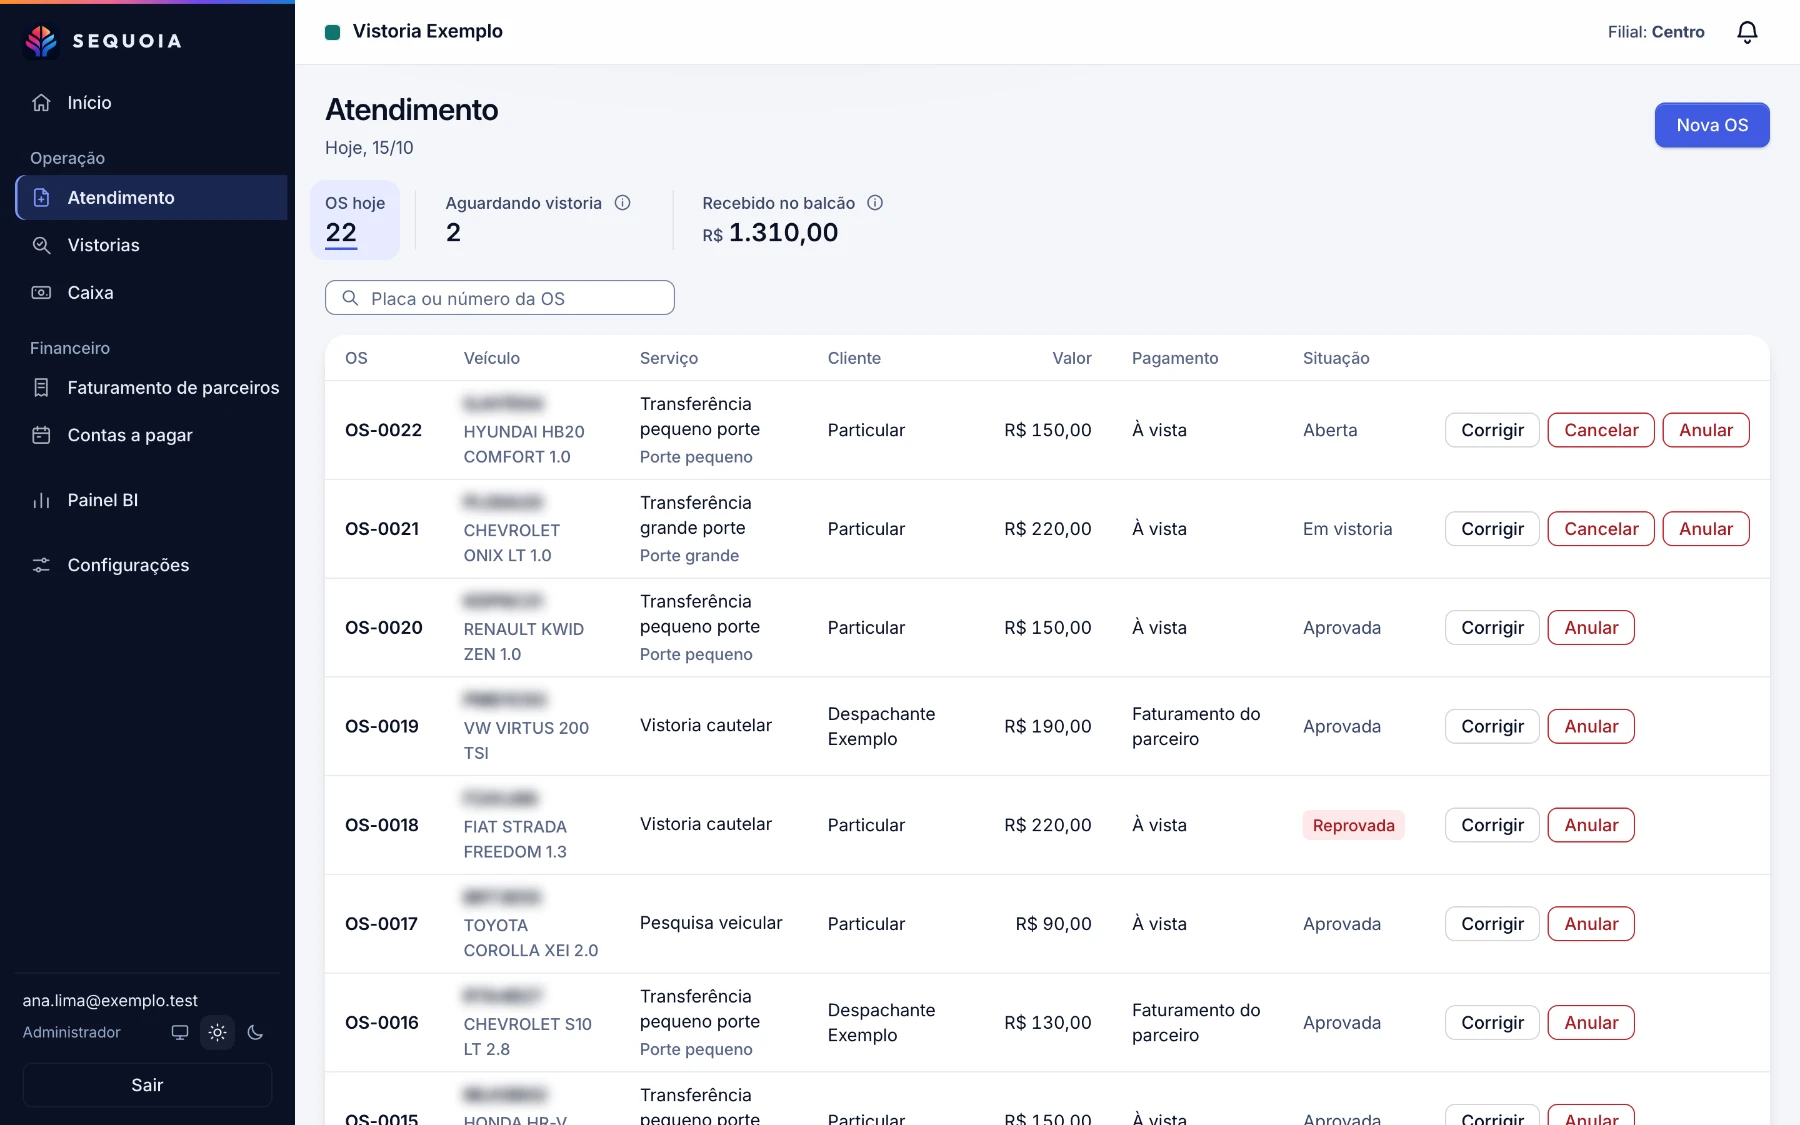The image size is (1800, 1125).
Task: Switch to light theme sun icon
Action: [x=218, y=1032]
